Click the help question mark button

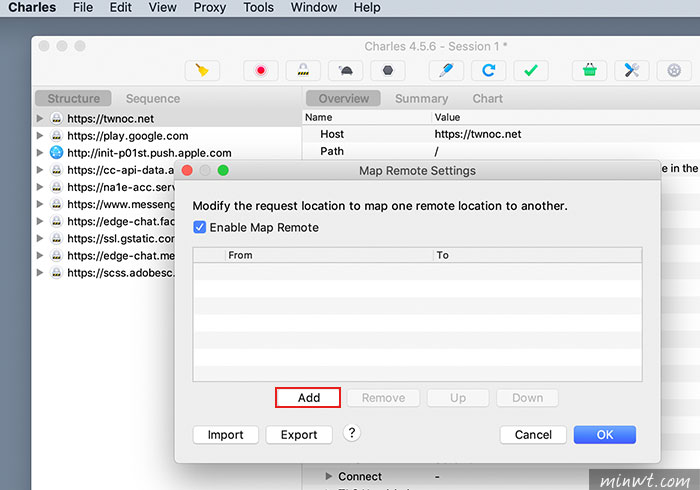pos(352,433)
